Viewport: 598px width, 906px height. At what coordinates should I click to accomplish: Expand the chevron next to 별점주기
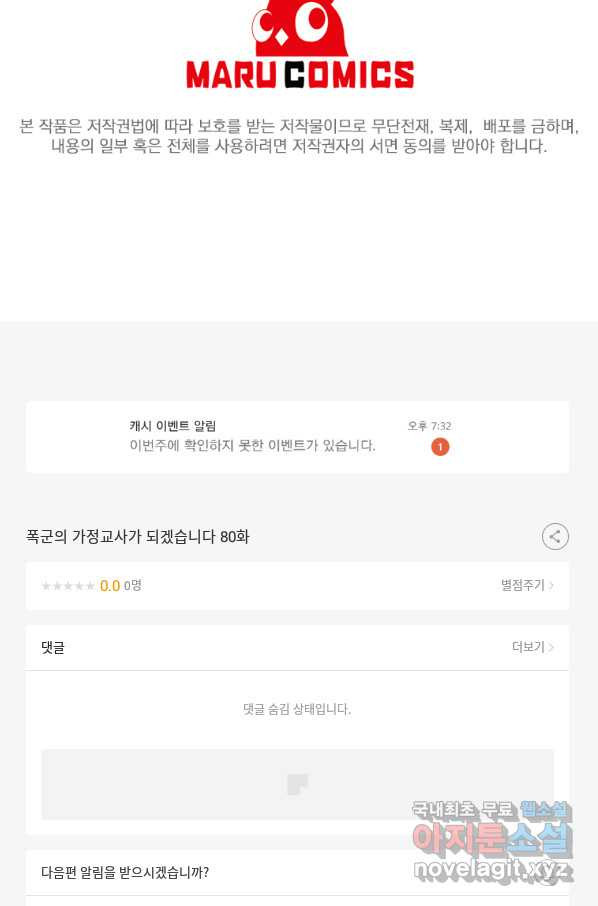551,585
